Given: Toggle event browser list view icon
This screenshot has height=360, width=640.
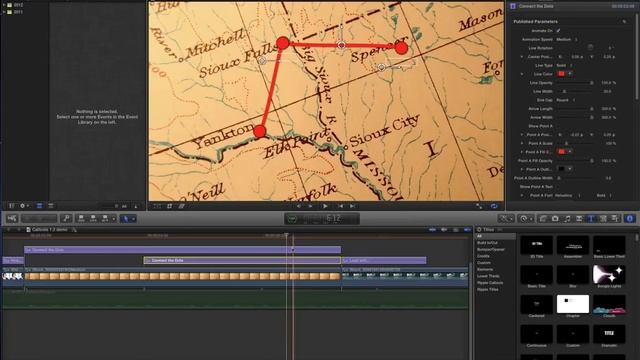Looking at the screenshot, I should [x=51, y=206].
